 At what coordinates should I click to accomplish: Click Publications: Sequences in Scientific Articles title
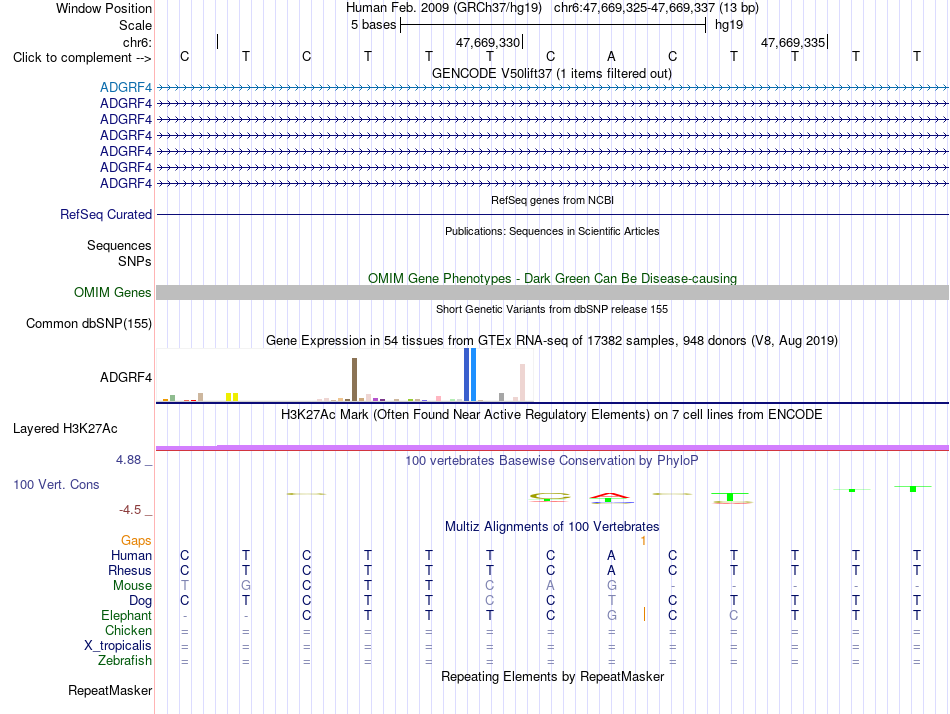(x=552, y=231)
